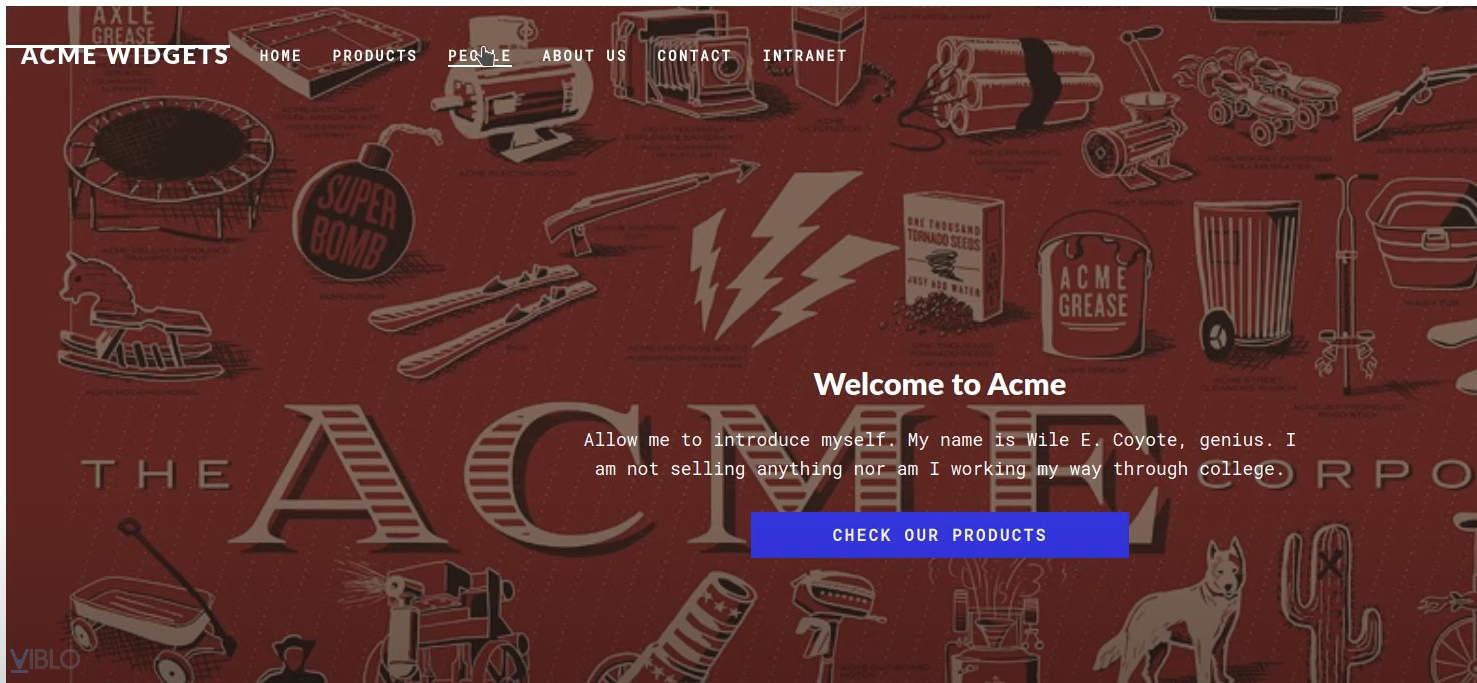Click the ACME WIDGETS site logo
Screen dimensions: 1477x683
click(x=125, y=55)
